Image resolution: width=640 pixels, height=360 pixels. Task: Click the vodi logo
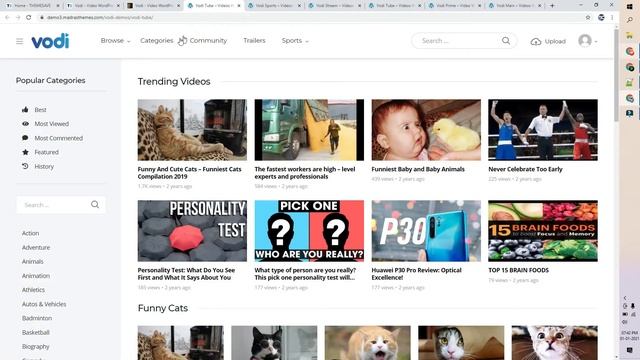[51, 41]
